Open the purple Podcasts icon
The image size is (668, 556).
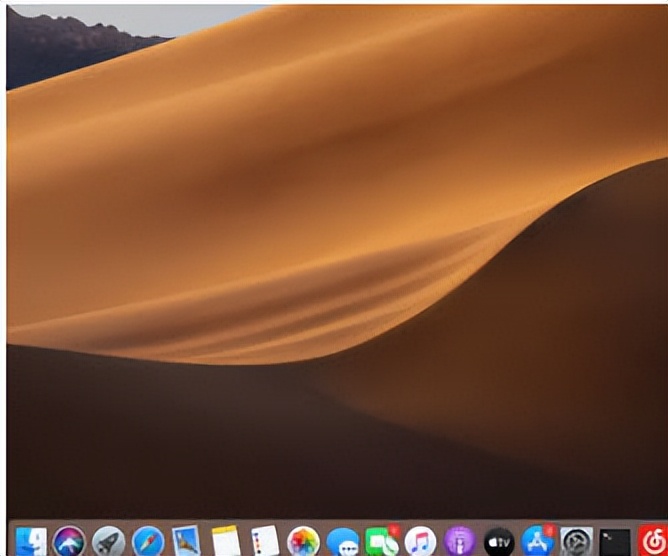click(460, 542)
